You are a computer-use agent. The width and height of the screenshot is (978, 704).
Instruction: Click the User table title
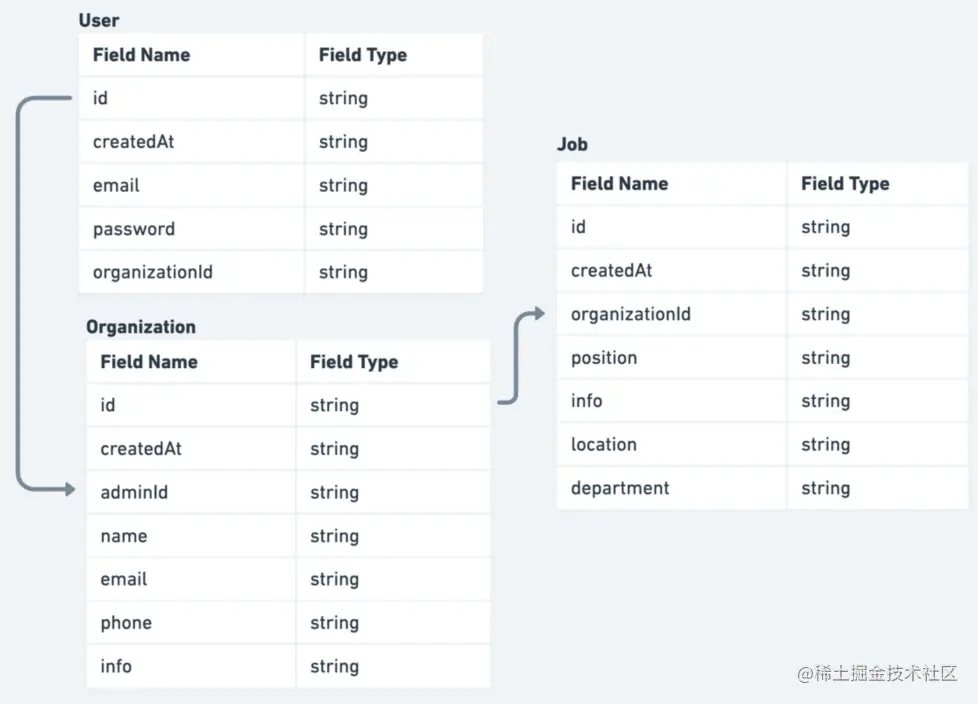coord(99,20)
